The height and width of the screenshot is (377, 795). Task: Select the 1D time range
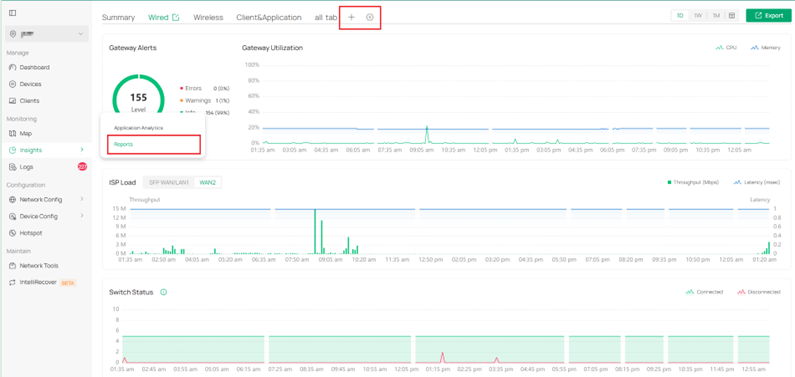[x=679, y=16]
